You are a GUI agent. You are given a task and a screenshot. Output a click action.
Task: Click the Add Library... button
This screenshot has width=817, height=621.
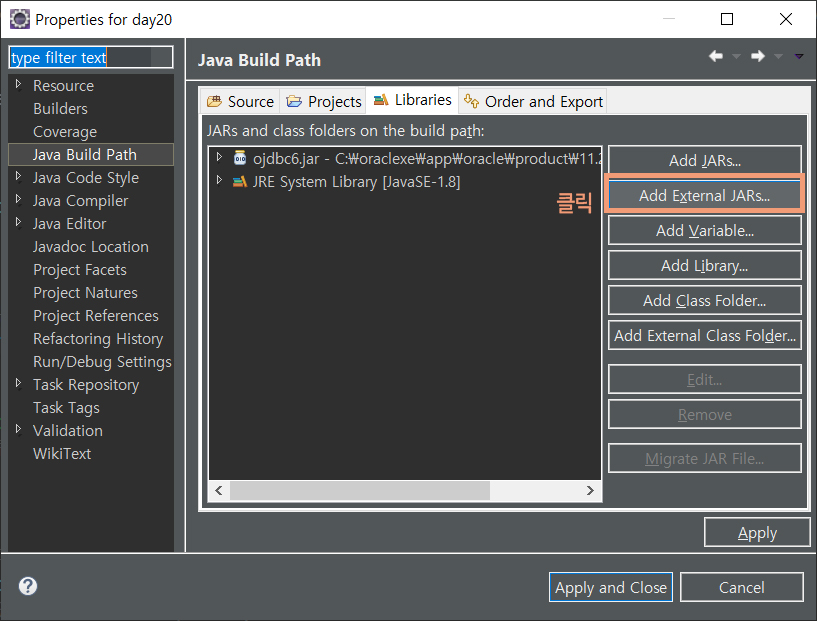[x=704, y=266]
